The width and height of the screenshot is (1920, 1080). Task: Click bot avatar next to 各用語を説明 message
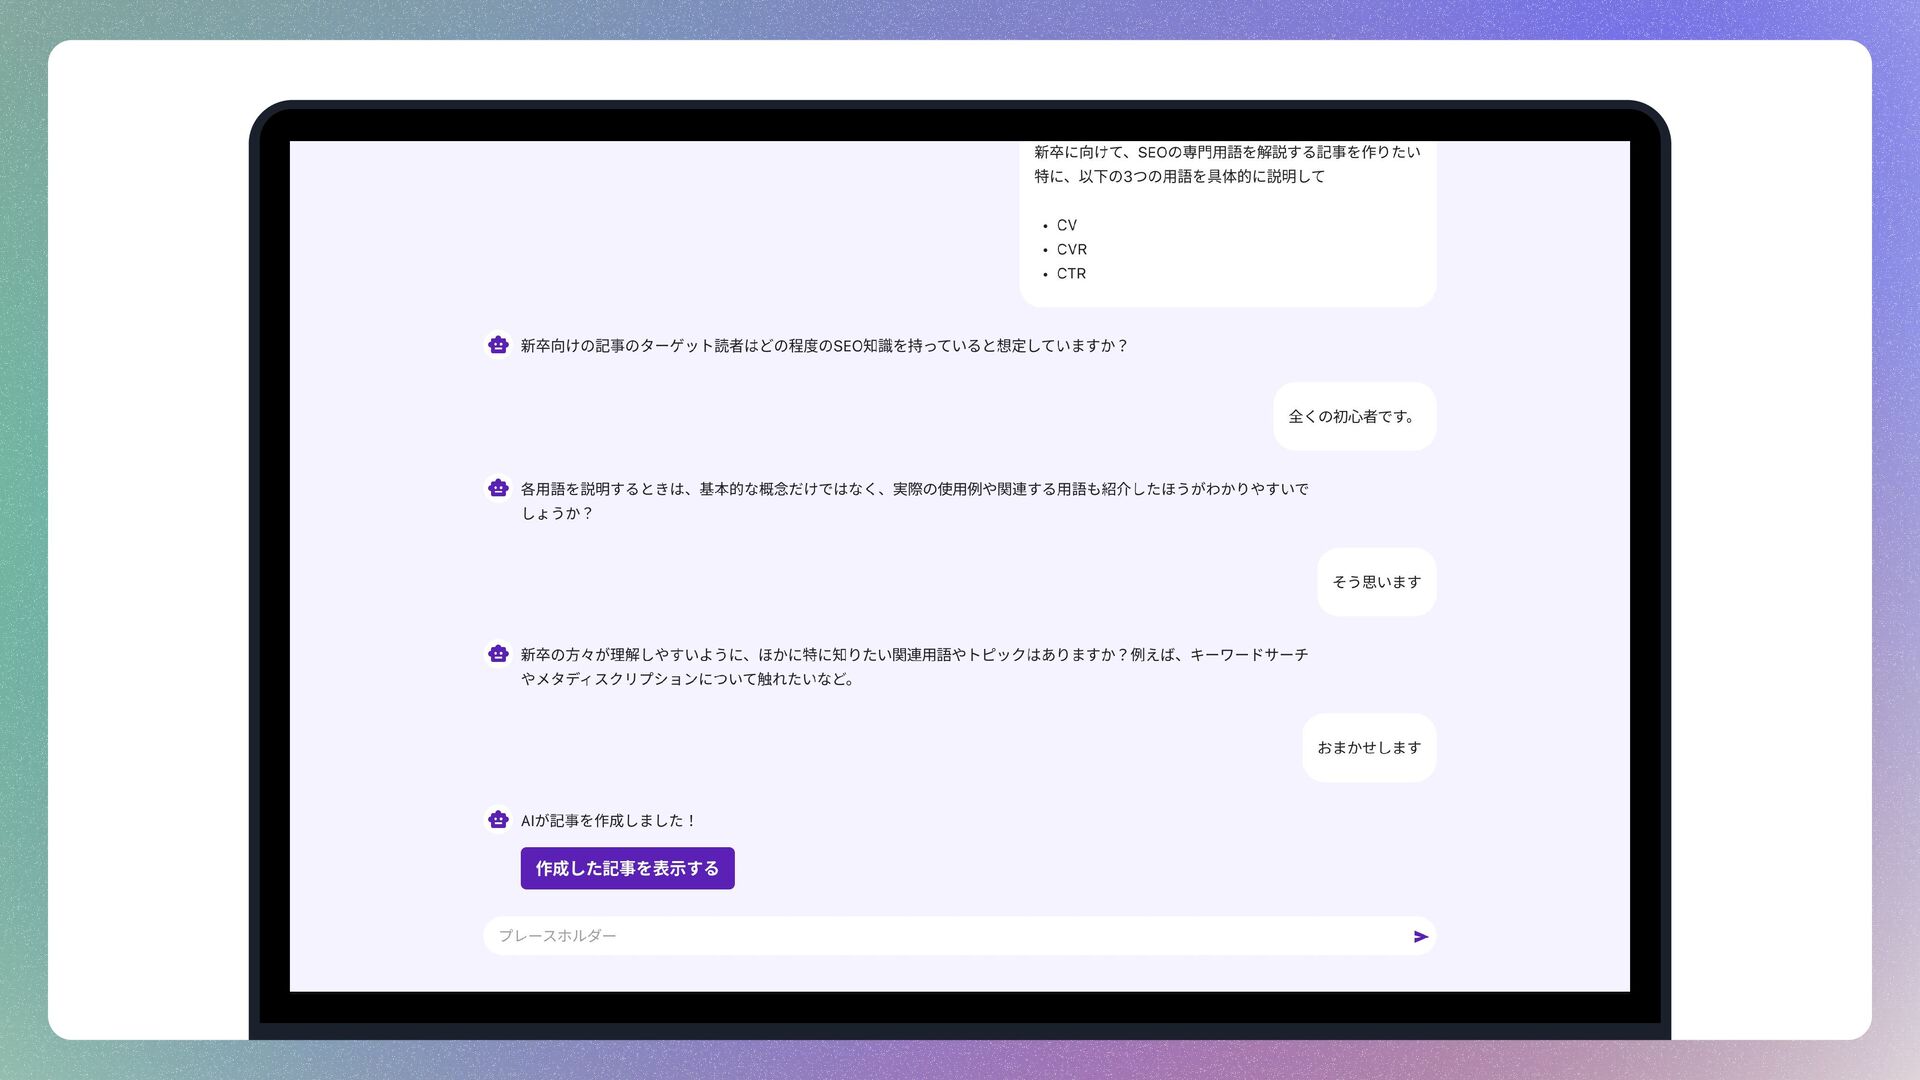pos(498,488)
